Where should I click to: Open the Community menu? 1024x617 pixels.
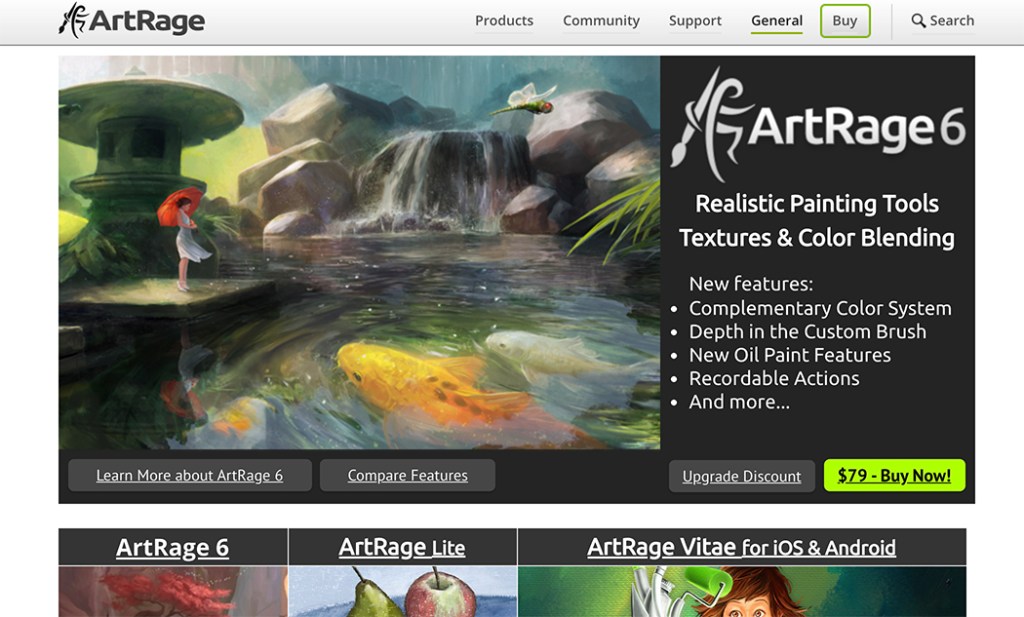601,21
